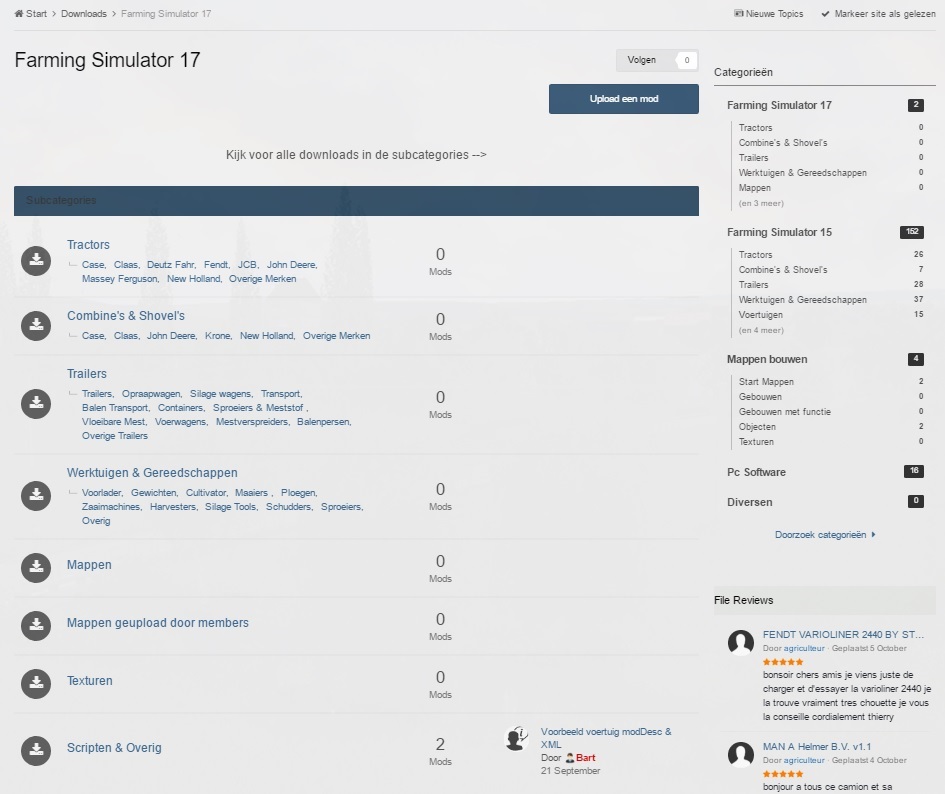Image resolution: width=945 pixels, height=794 pixels.
Task: Open the Zaaimachines link
Action: coord(111,506)
